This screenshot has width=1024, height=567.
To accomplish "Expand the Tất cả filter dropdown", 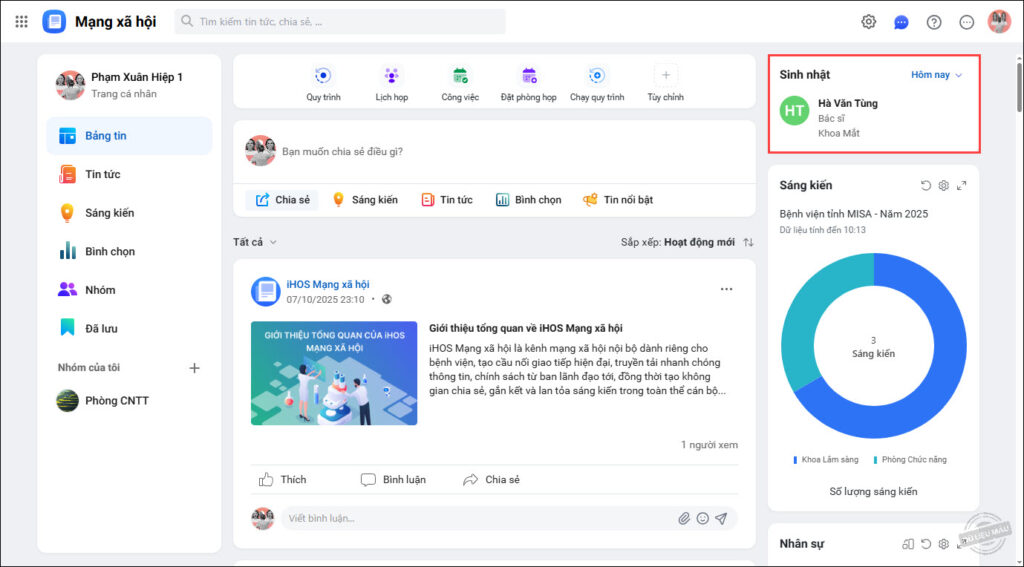I will pos(255,242).
